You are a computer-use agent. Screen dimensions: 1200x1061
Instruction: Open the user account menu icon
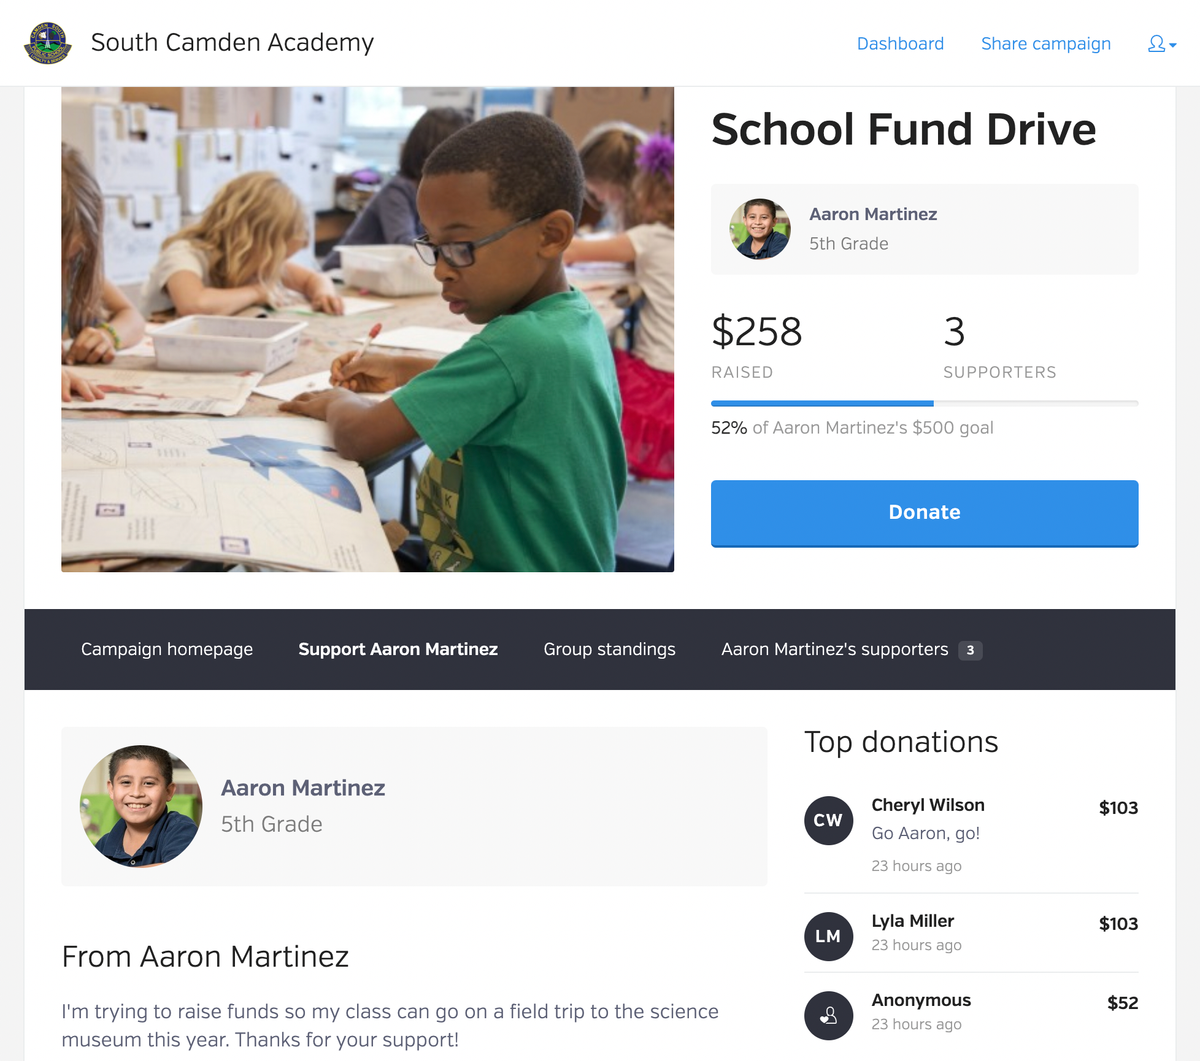click(x=1162, y=44)
